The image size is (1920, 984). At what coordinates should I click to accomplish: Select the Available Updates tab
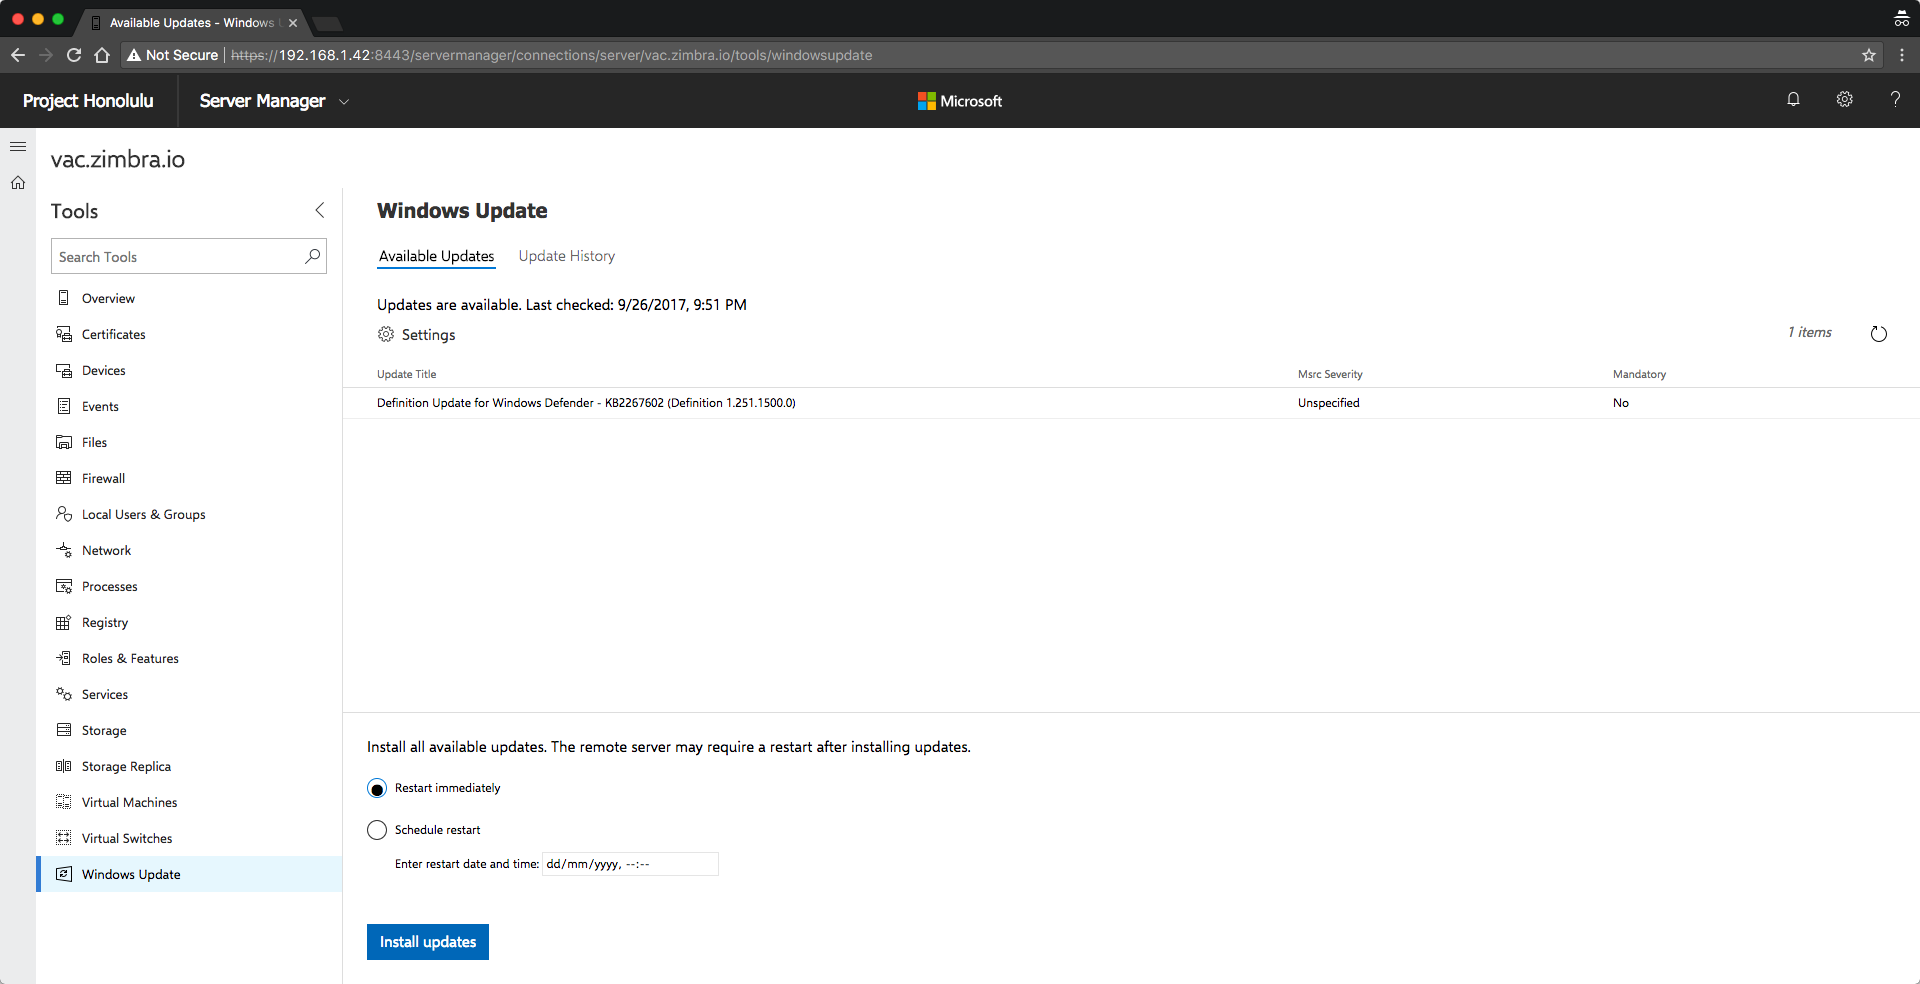click(436, 256)
